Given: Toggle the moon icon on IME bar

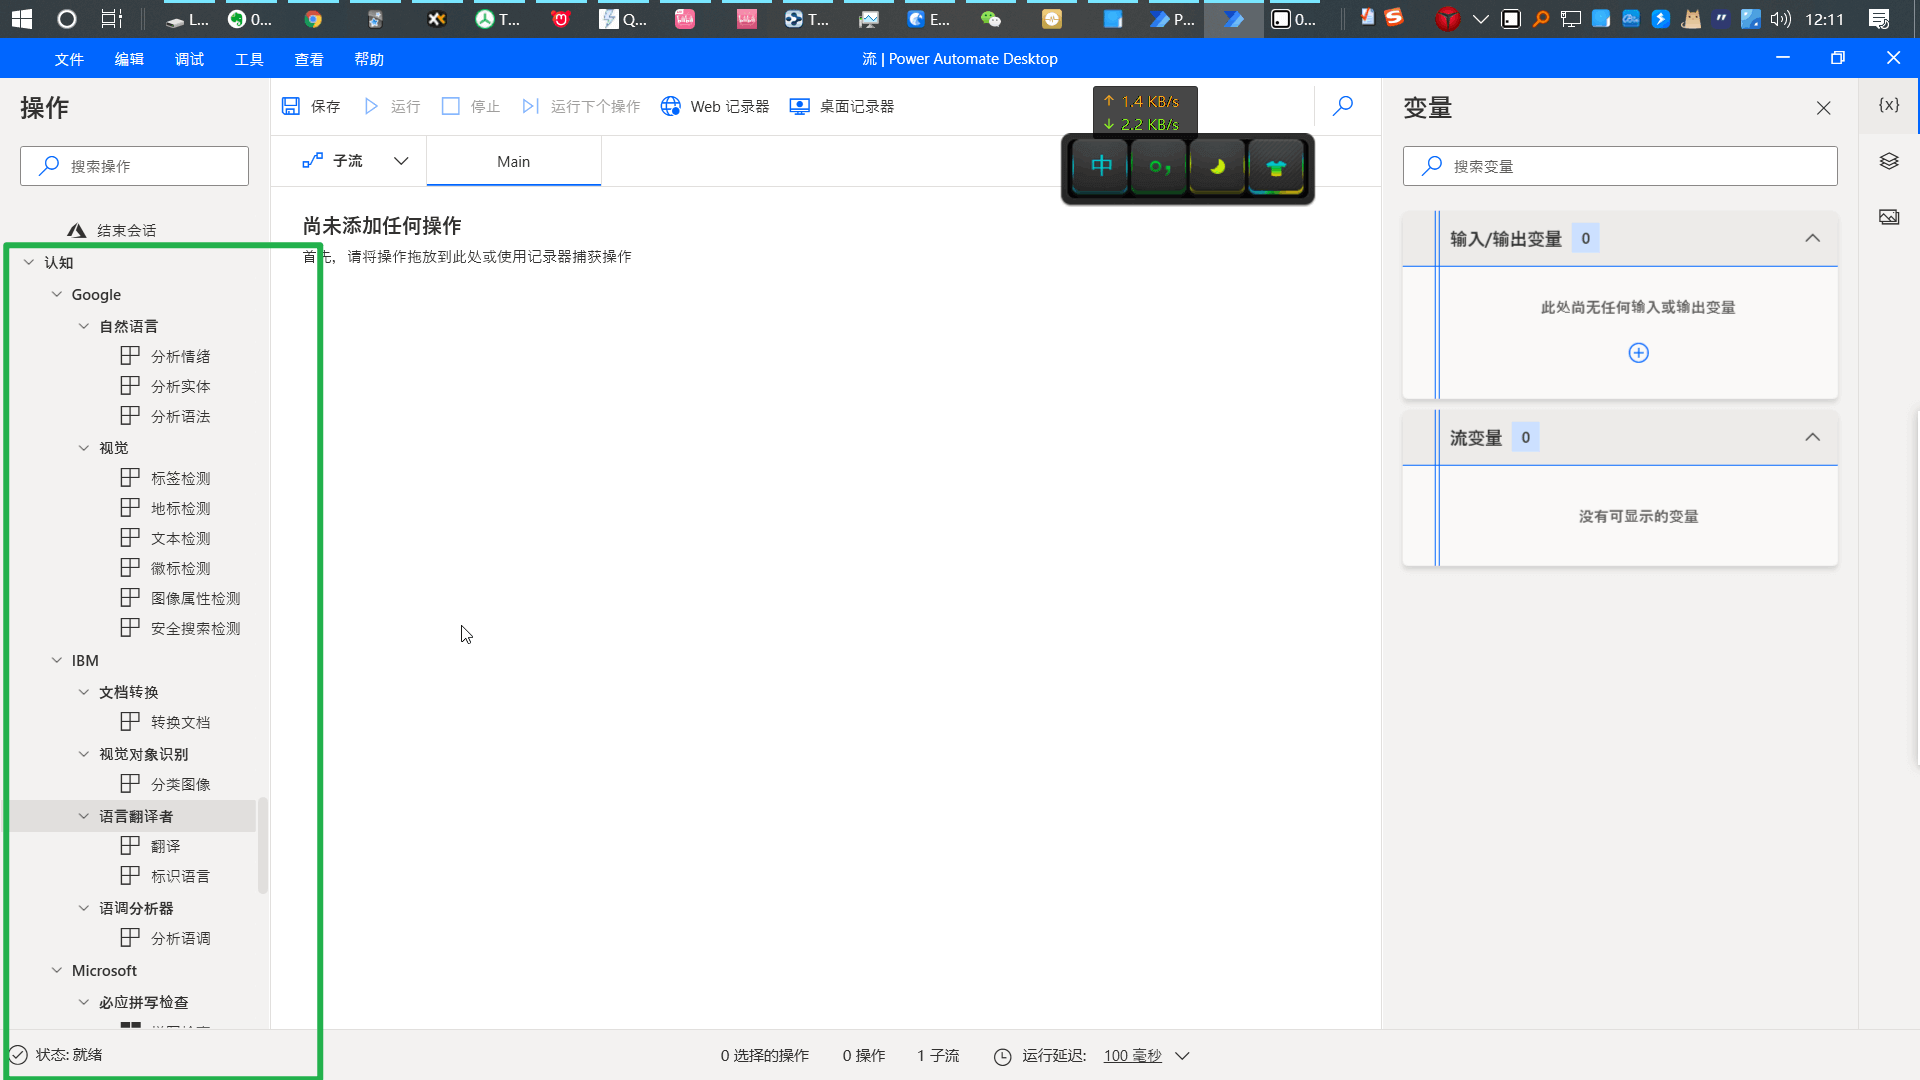Looking at the screenshot, I should [1217, 166].
